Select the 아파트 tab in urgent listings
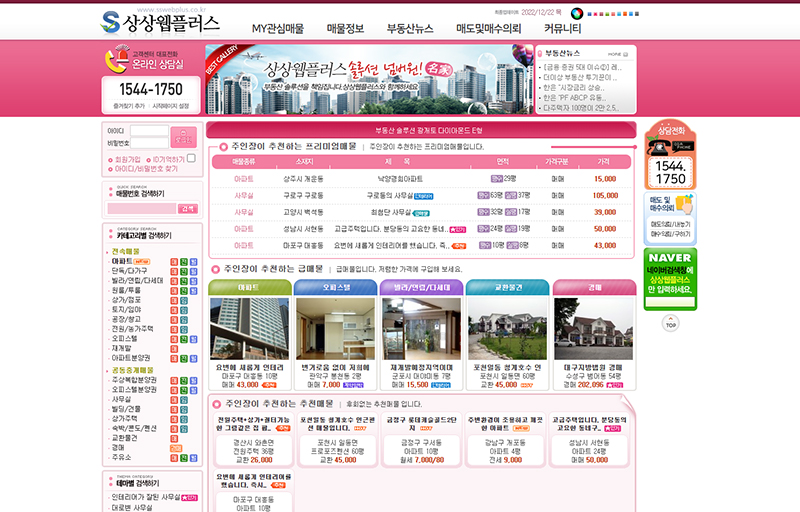Viewport: 800px width, 512px height. click(x=249, y=287)
